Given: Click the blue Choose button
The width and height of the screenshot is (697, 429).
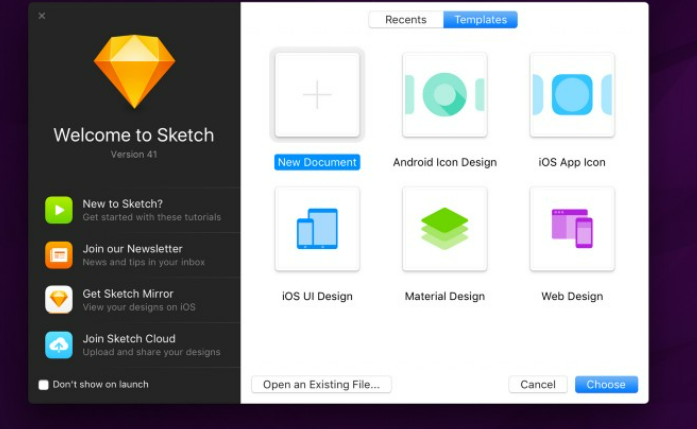Looking at the screenshot, I should 606,385.
